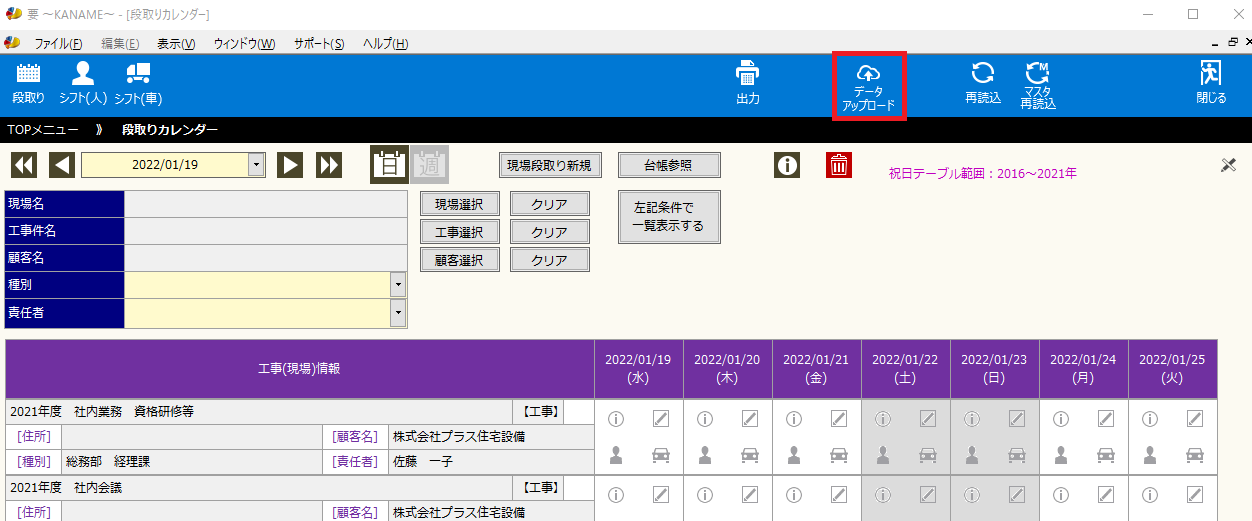Click the 現場名 input field

pos(265,204)
